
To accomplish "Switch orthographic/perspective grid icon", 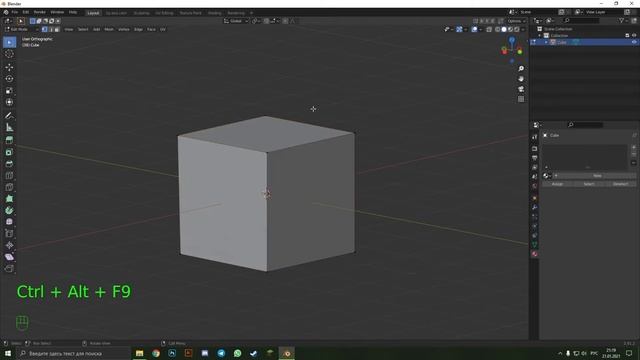I will click(521, 99).
